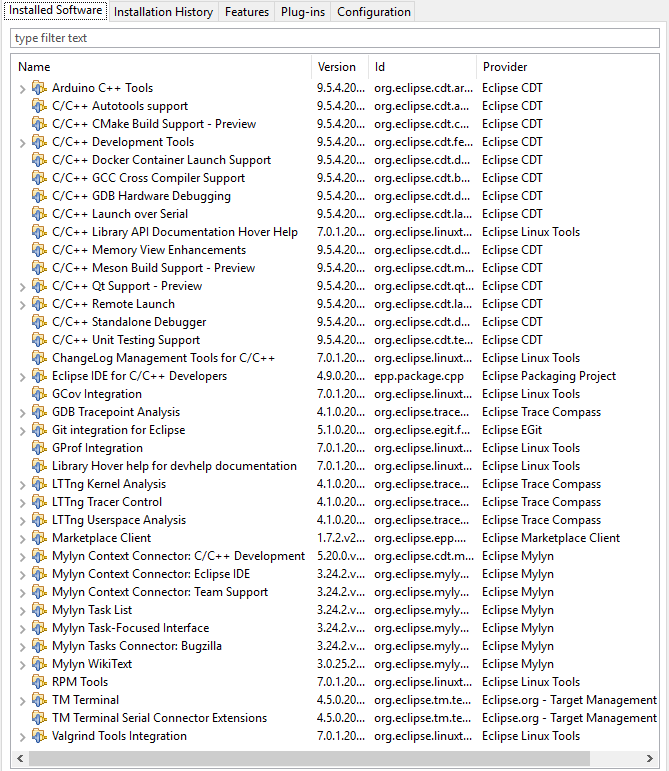Select the TM Terminal feature icon

click(x=40, y=700)
